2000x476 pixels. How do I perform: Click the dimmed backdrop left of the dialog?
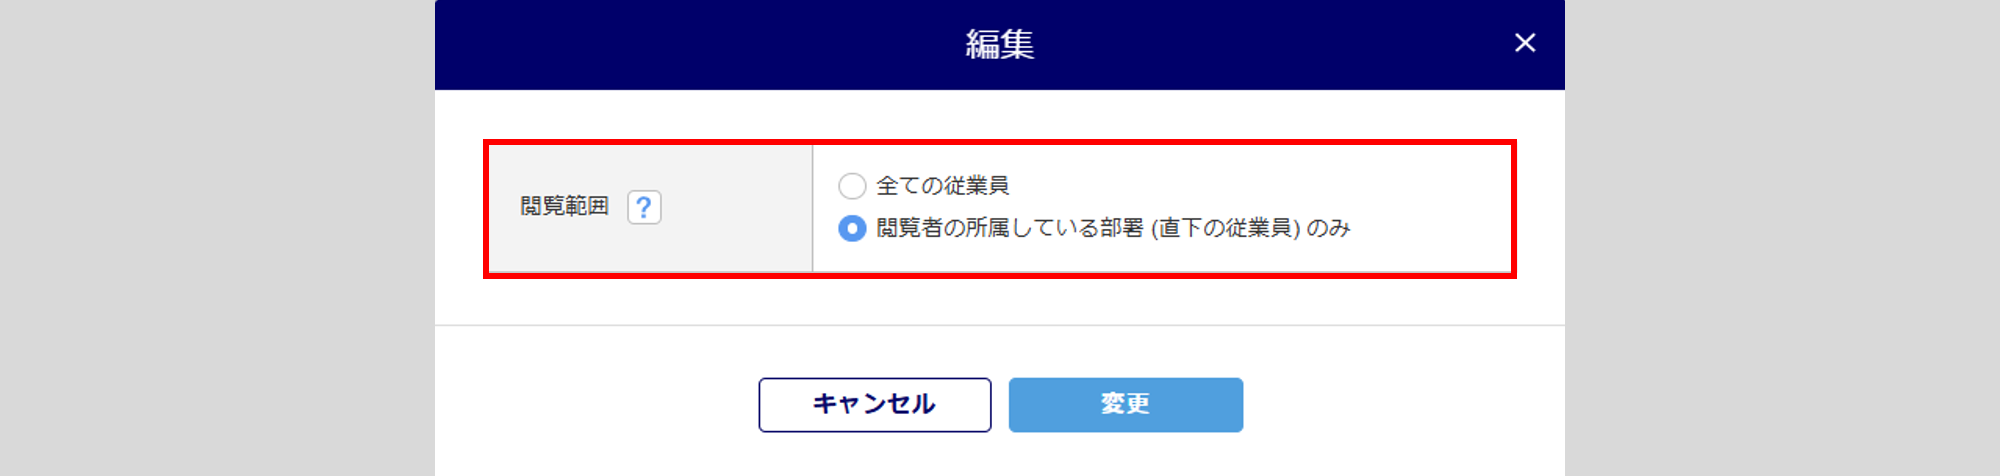tap(217, 238)
